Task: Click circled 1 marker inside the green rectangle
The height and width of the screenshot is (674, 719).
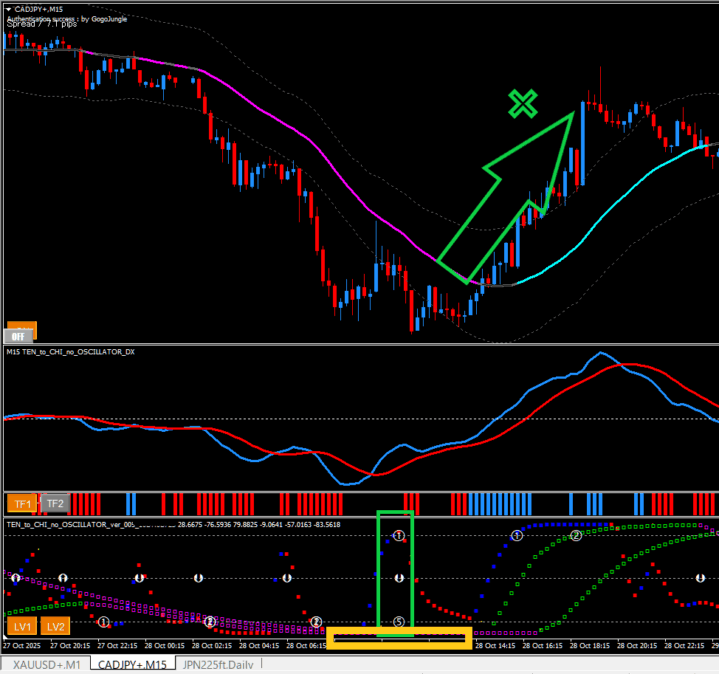Action: [x=398, y=537]
